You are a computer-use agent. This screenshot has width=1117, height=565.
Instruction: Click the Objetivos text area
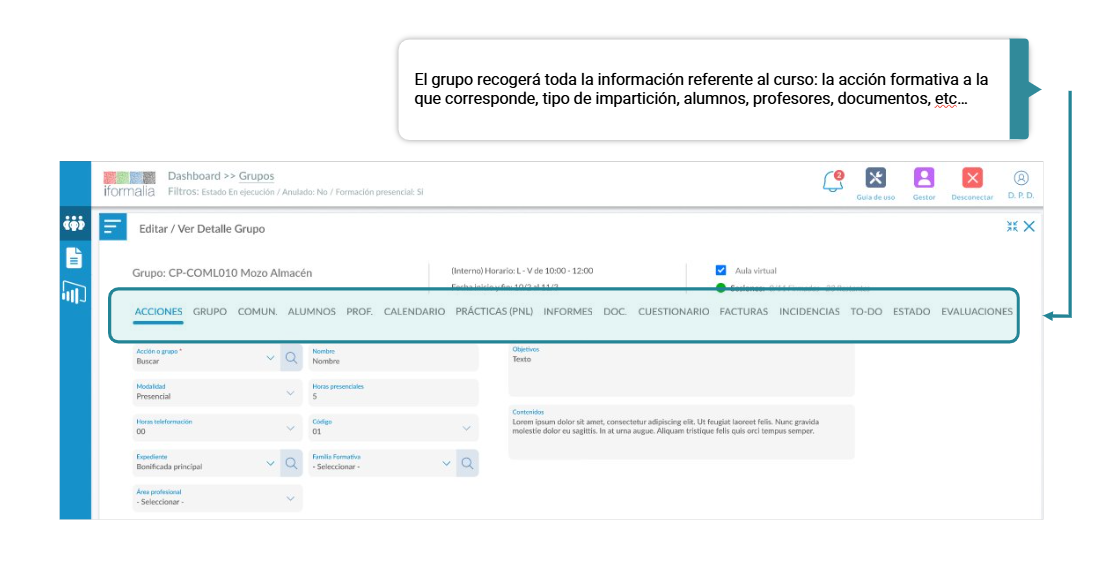tap(681, 370)
